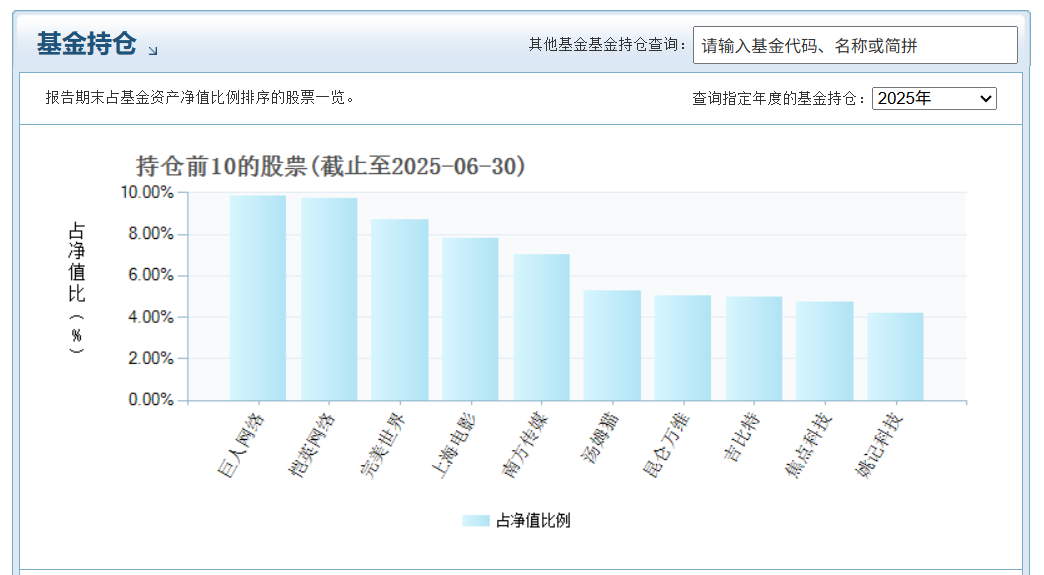Click the small arrow icon beside 基金持仓

pos(152,51)
